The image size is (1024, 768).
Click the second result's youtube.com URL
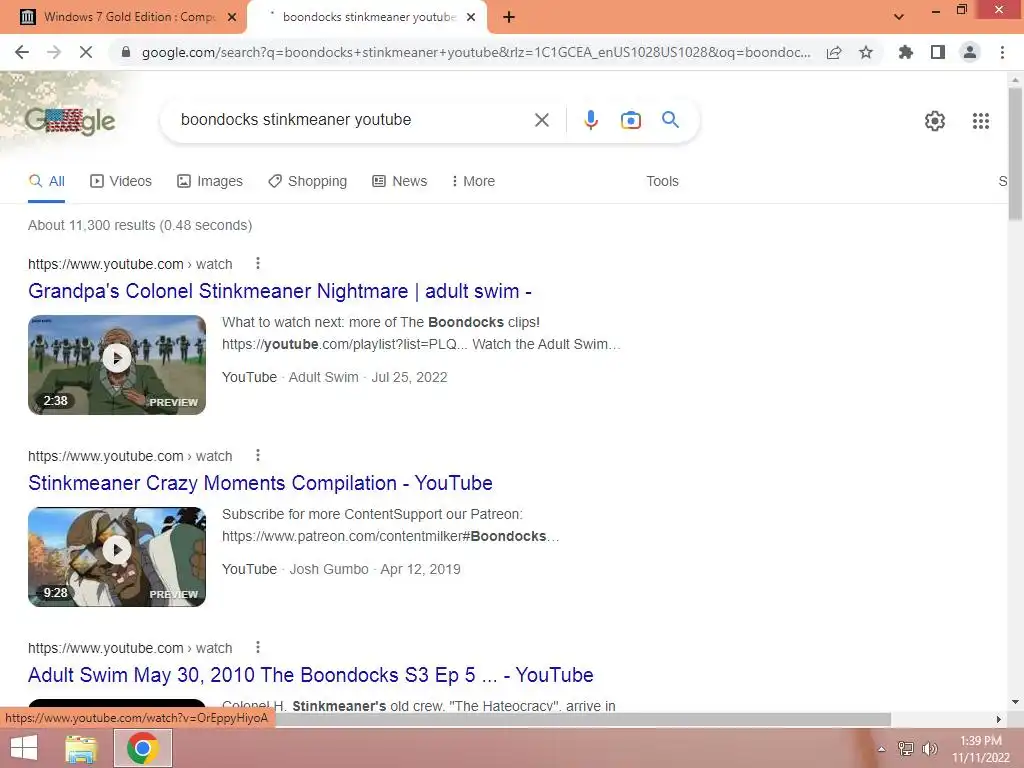point(130,456)
